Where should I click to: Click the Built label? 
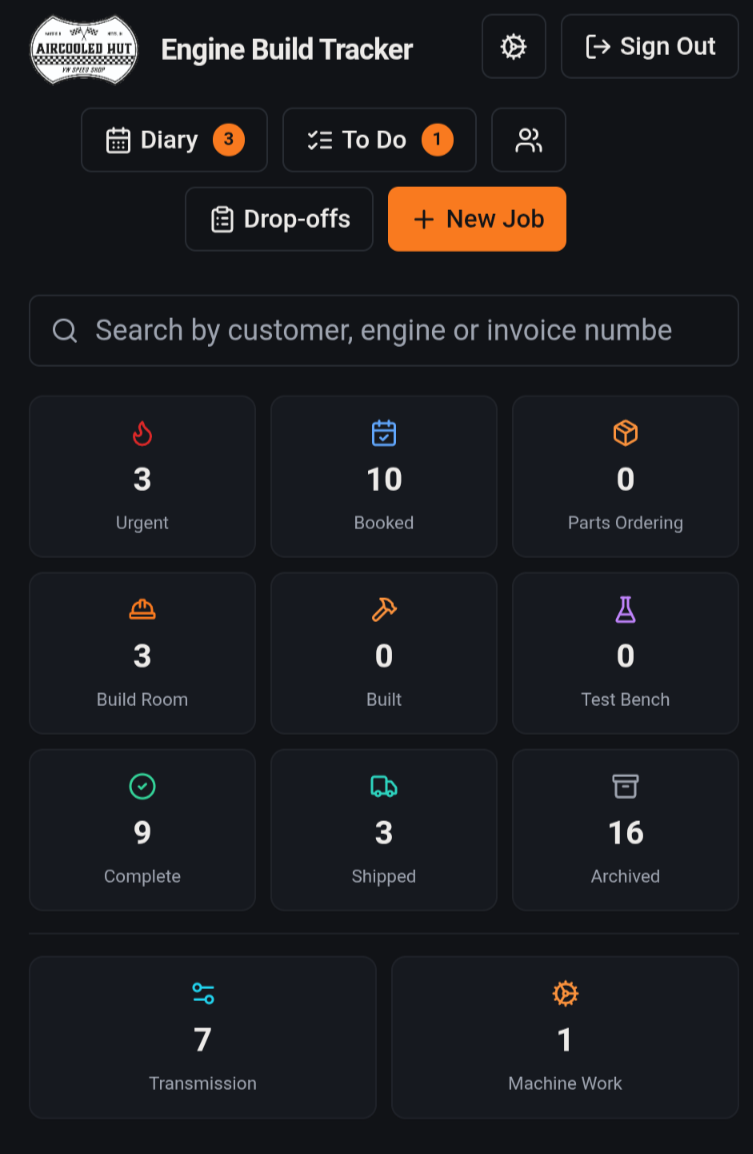383,699
